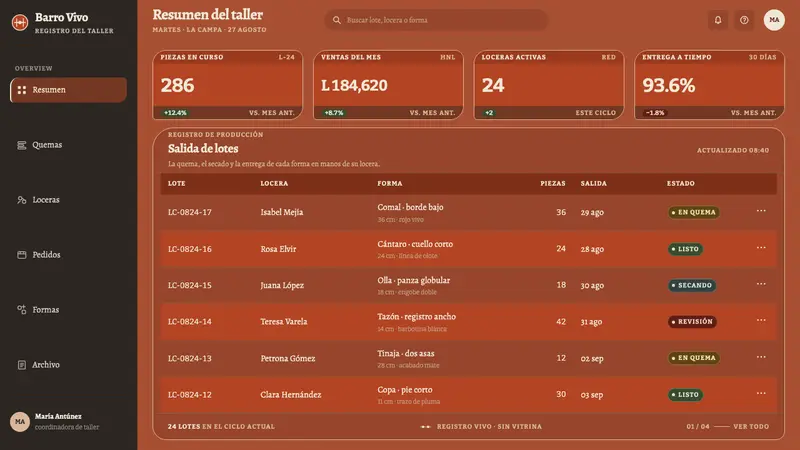Select locera name Rosa Elvir
Image resolution: width=800 pixels, height=450 pixels.
pyautogui.click(x=278, y=249)
